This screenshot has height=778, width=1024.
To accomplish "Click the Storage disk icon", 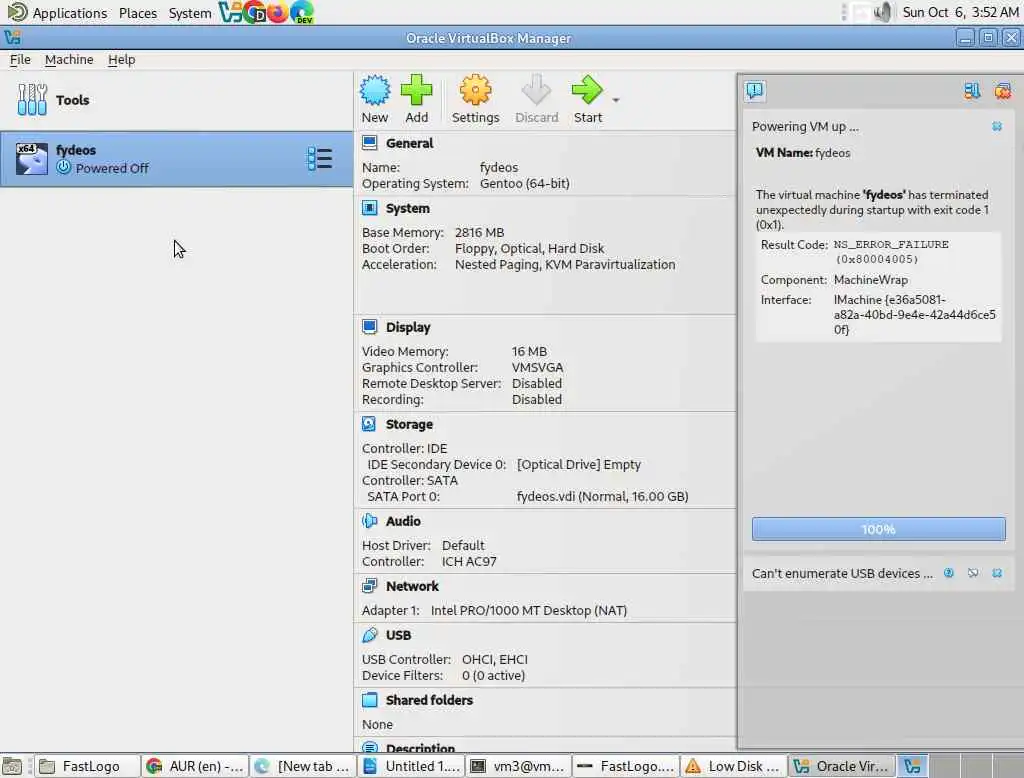I will point(370,424).
